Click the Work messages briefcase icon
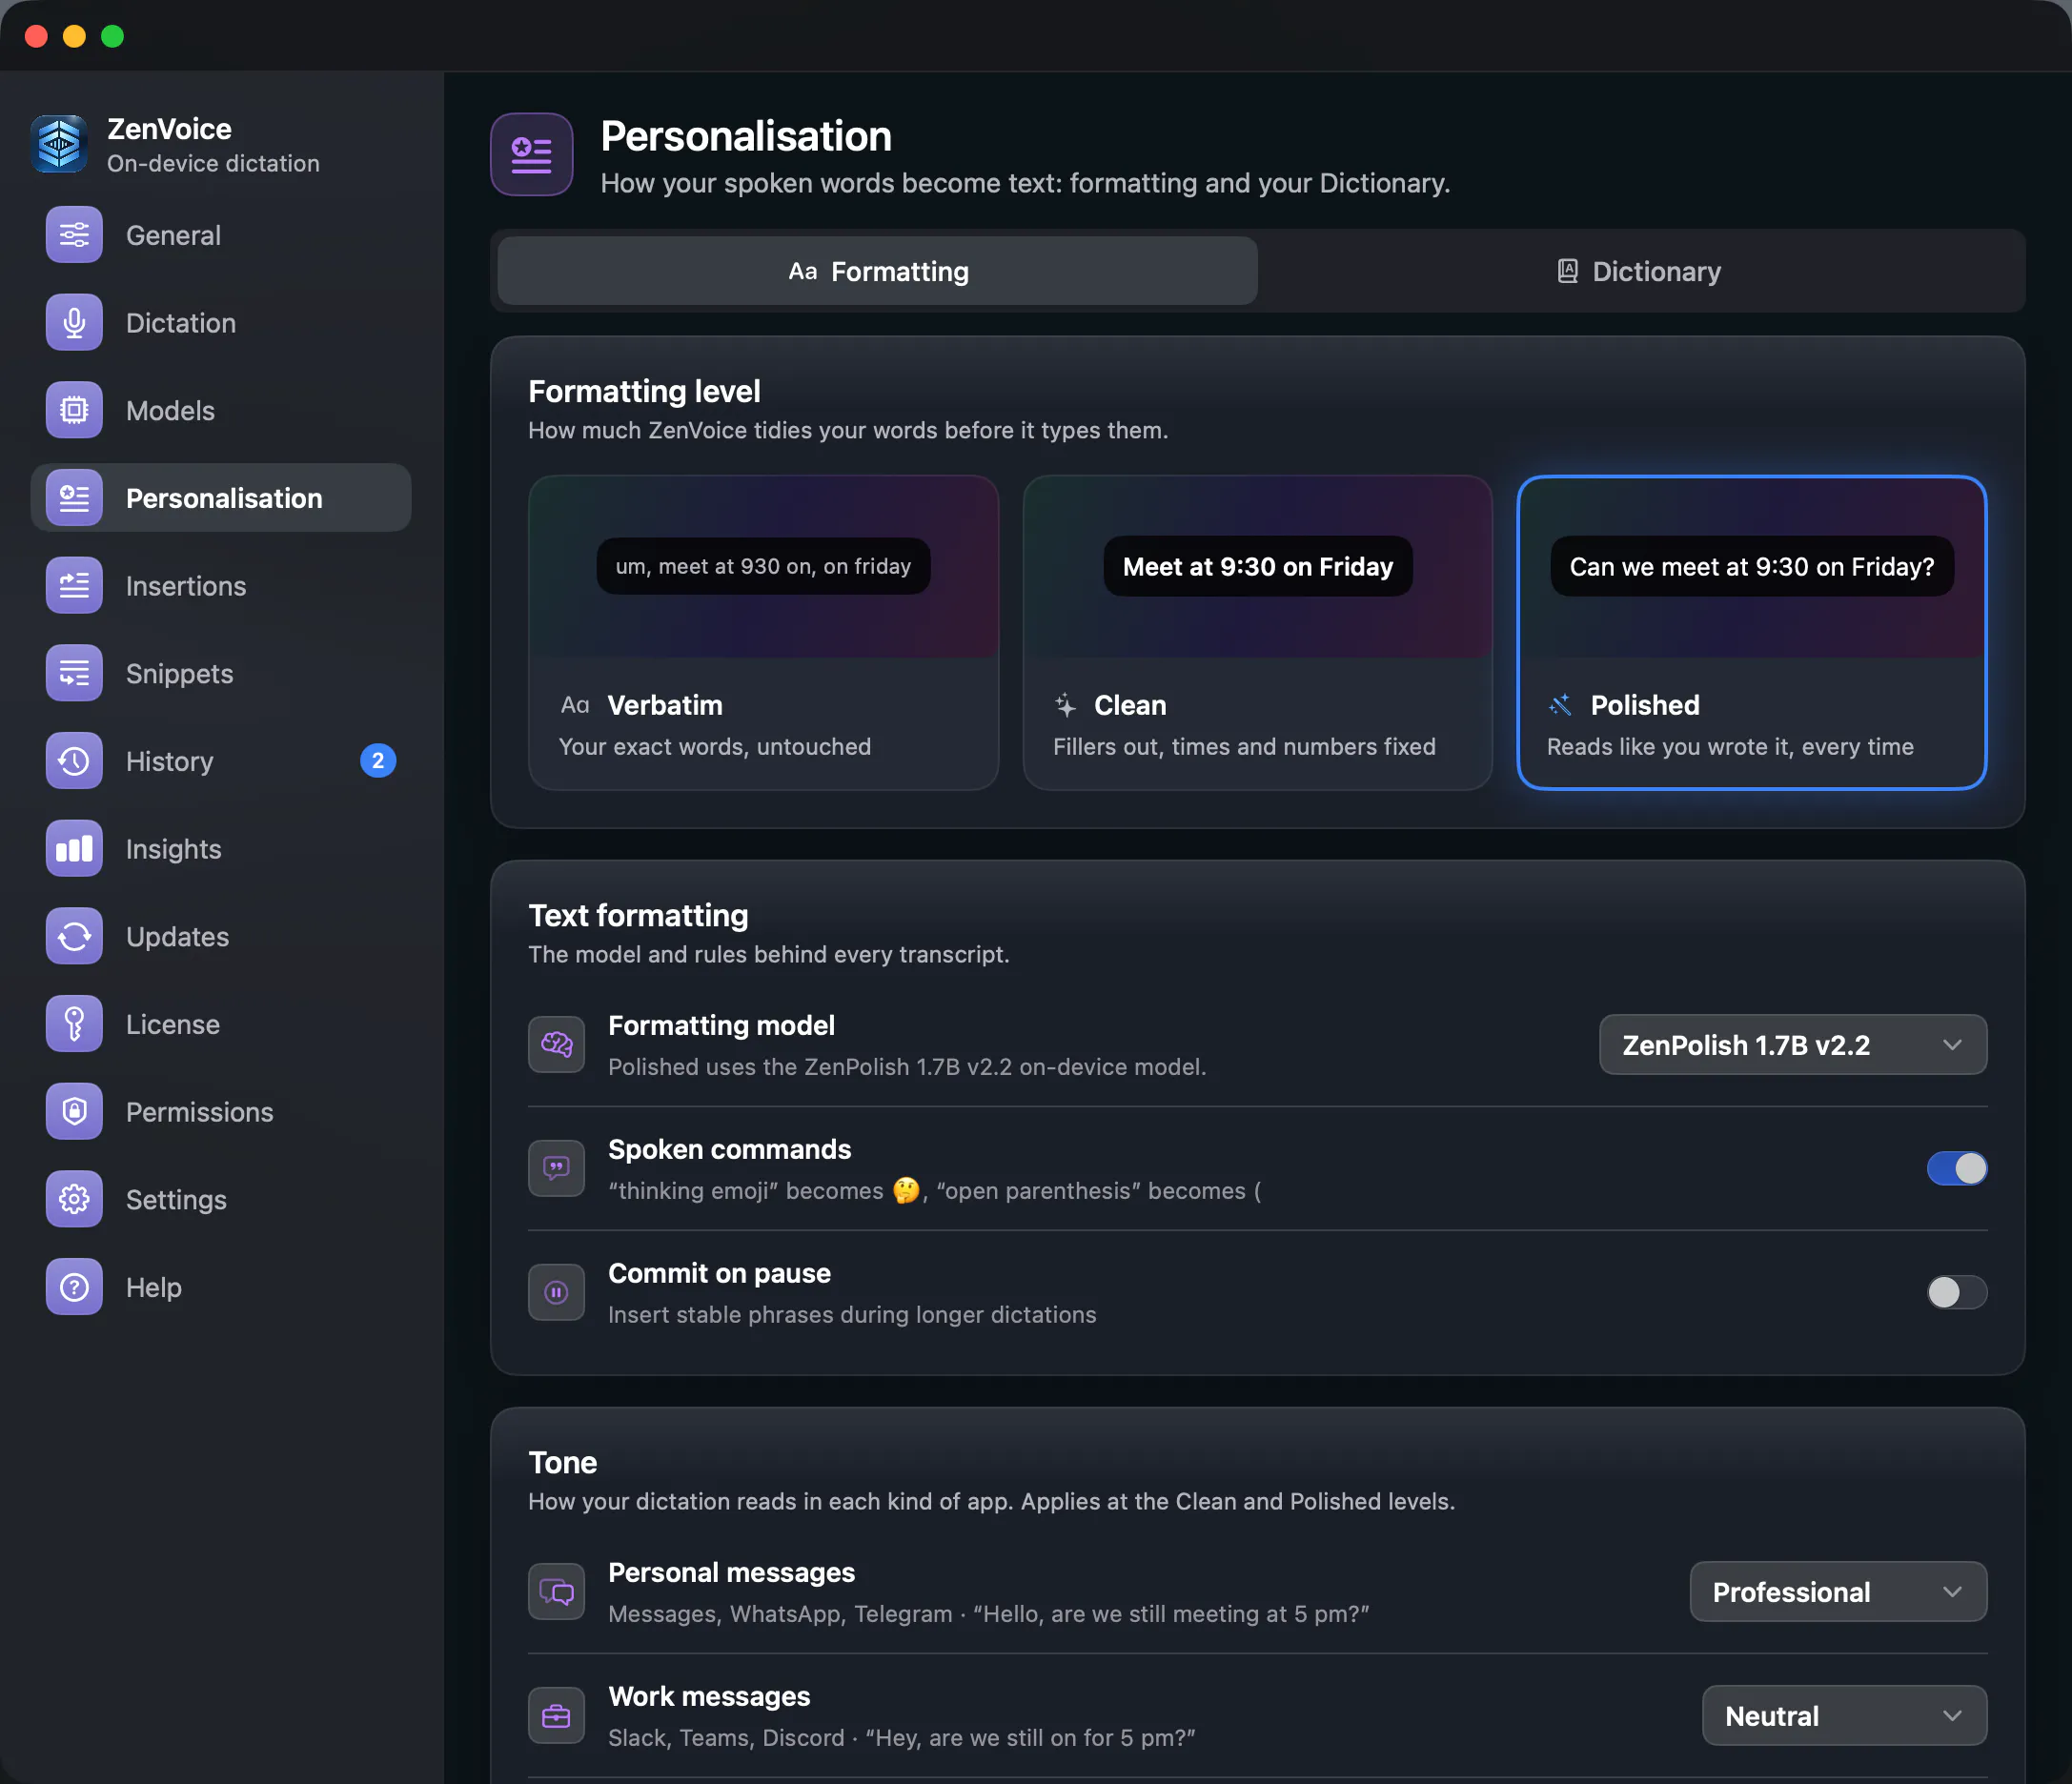2072x1784 pixels. [556, 1716]
